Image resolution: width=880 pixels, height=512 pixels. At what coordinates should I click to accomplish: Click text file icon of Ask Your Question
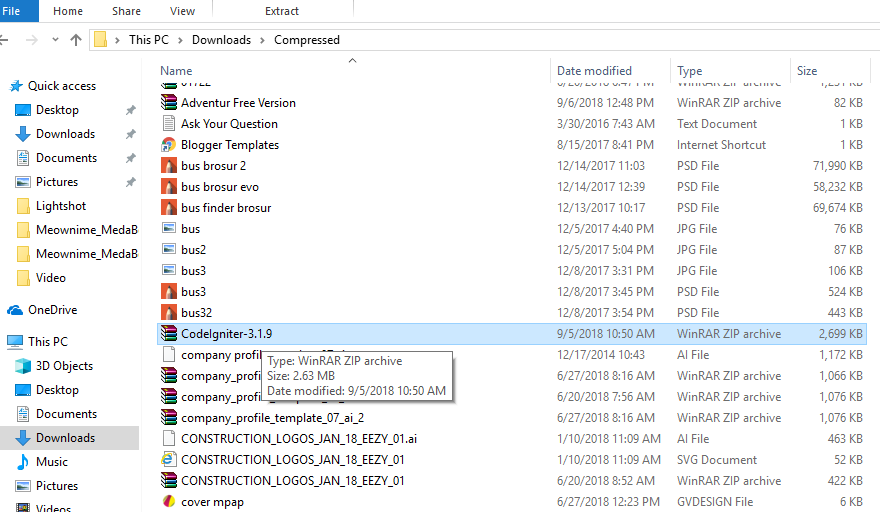[168, 124]
